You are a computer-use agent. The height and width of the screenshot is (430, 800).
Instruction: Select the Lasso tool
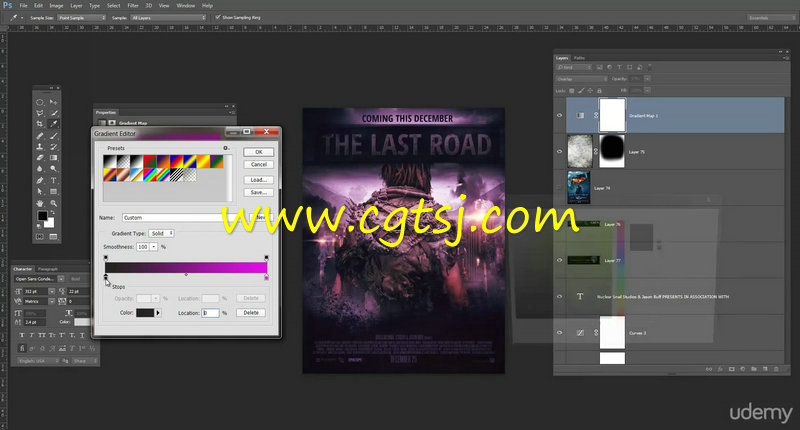(40, 113)
